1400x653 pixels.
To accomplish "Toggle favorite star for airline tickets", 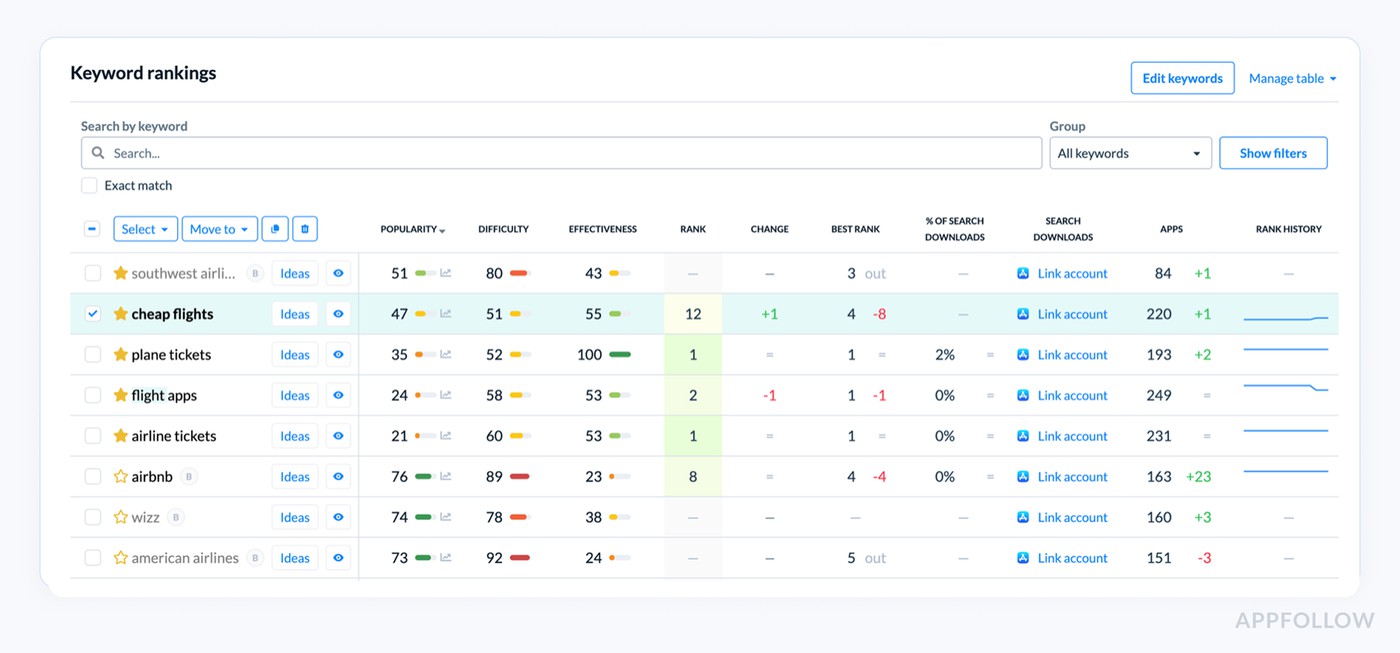I will (x=121, y=436).
